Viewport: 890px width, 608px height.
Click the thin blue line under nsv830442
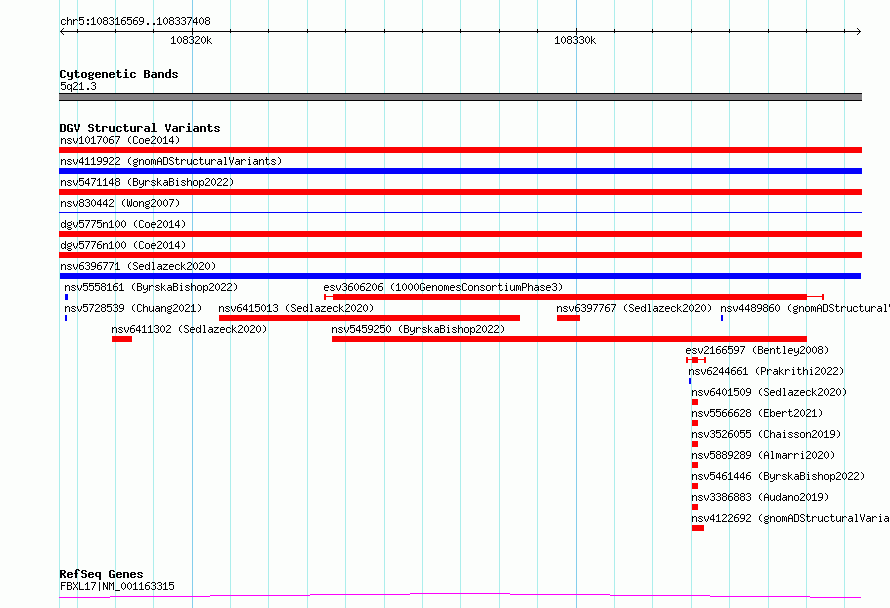(x=460, y=212)
